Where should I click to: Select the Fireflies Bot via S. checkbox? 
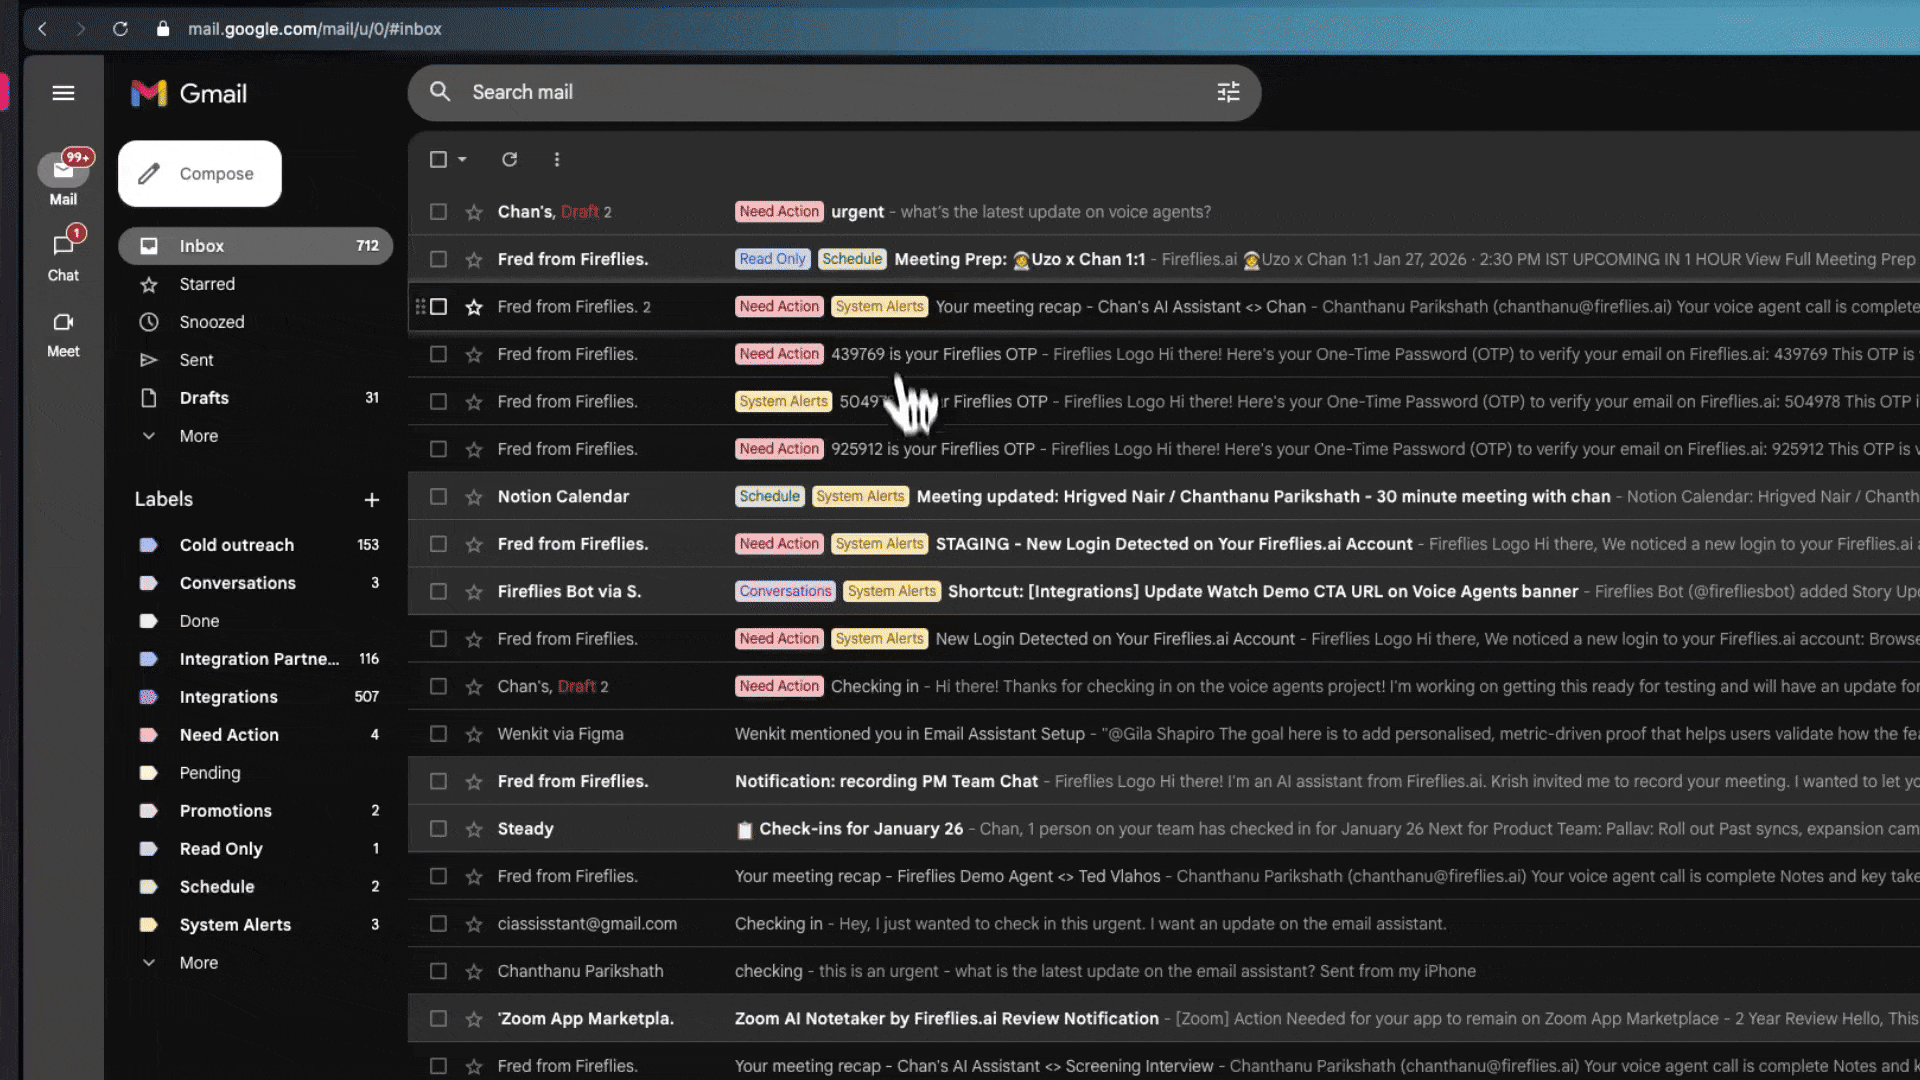438,591
